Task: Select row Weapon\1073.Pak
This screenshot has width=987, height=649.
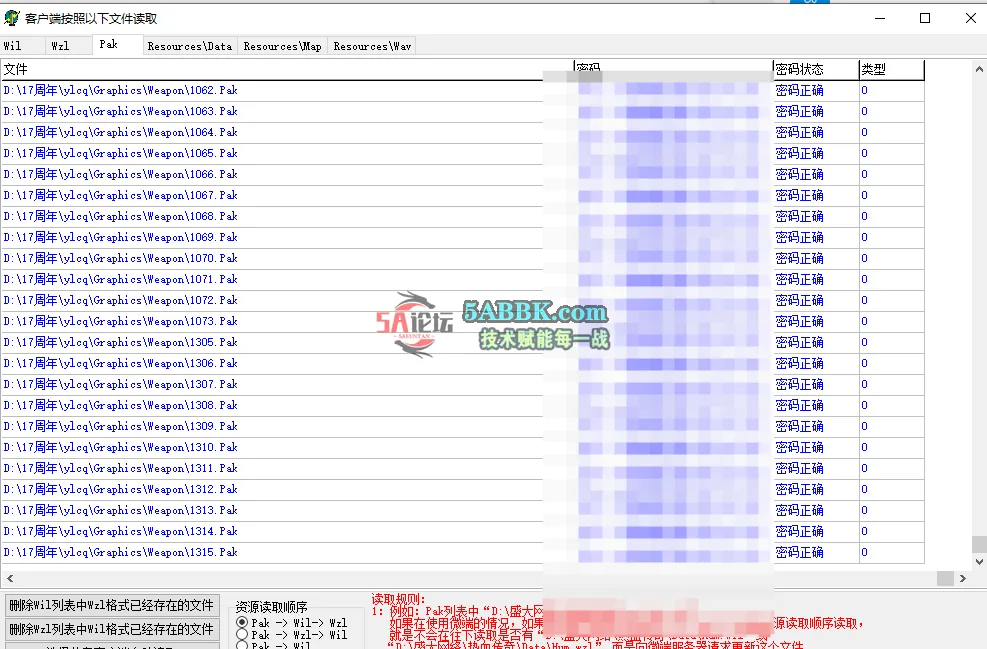Action: tap(463, 322)
